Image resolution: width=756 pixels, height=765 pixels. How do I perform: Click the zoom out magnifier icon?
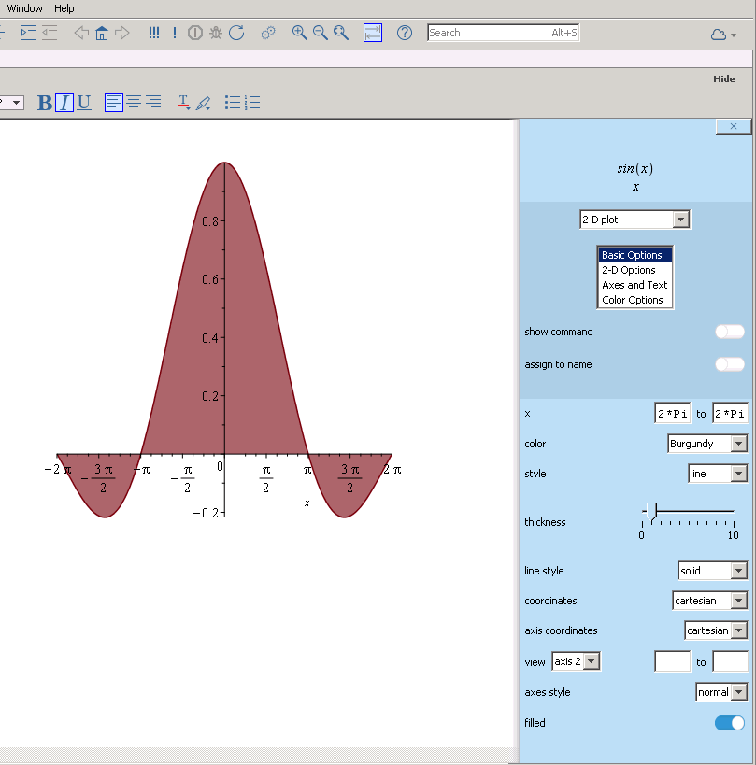click(x=320, y=33)
